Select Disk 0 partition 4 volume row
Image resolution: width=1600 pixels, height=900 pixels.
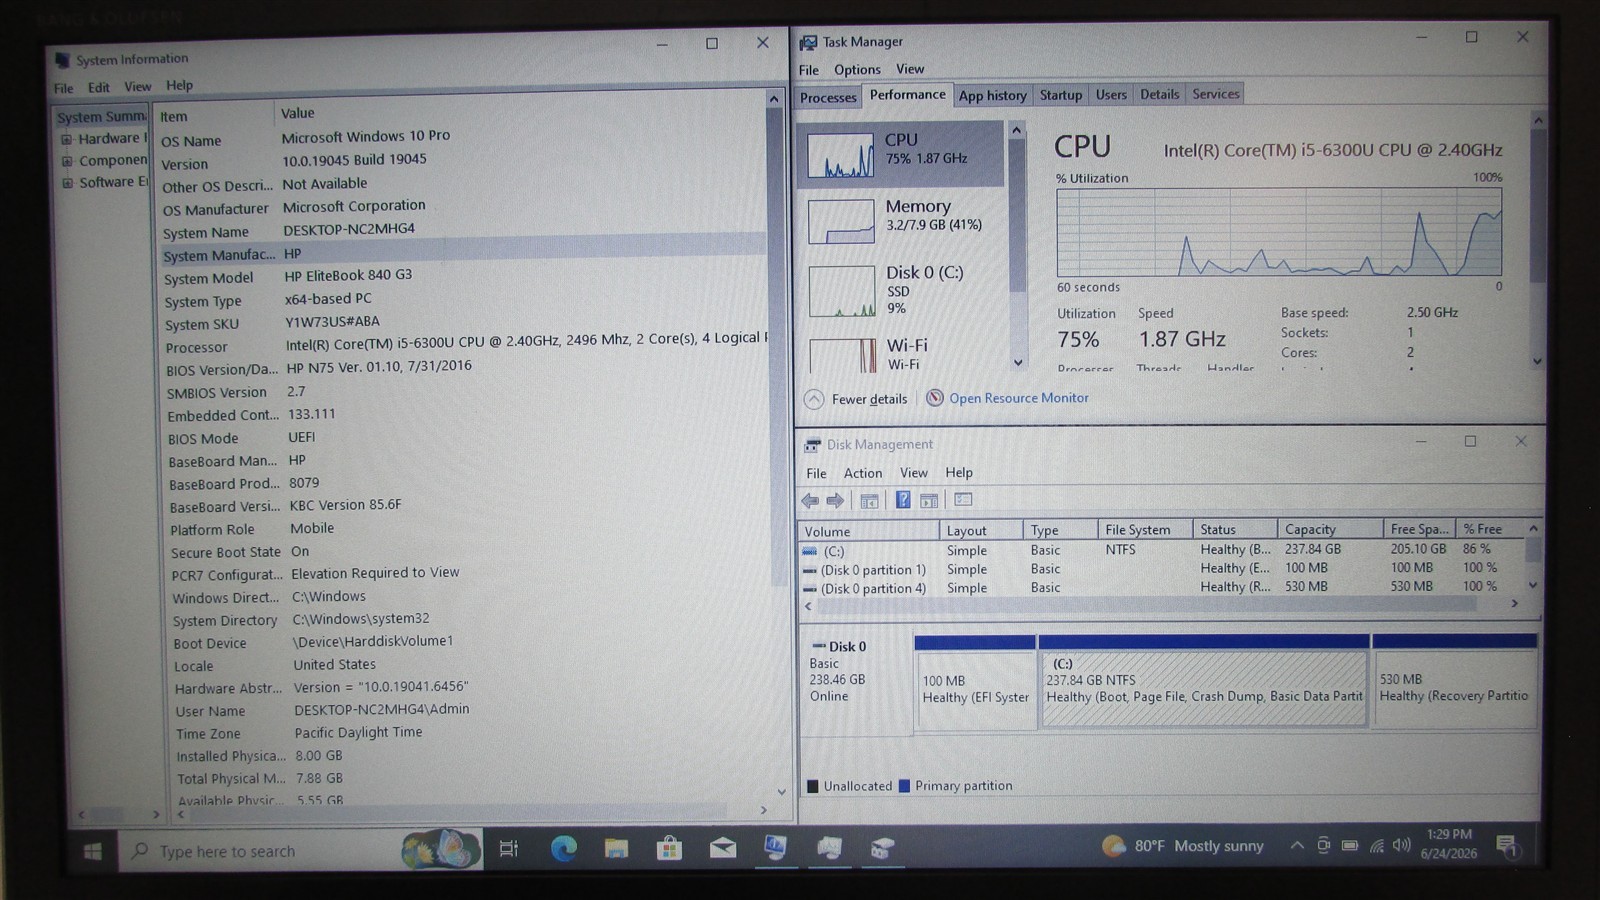[1163, 588]
